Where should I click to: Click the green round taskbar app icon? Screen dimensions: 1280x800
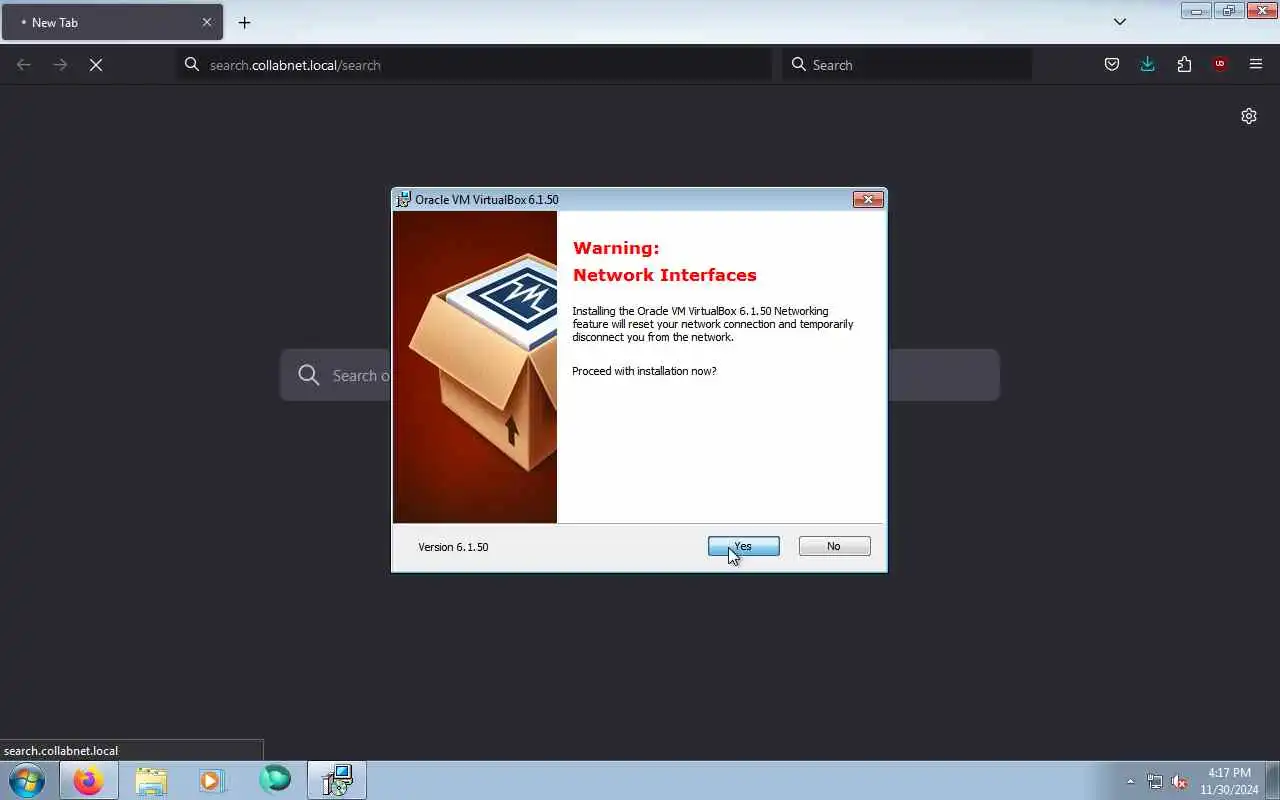(275, 780)
